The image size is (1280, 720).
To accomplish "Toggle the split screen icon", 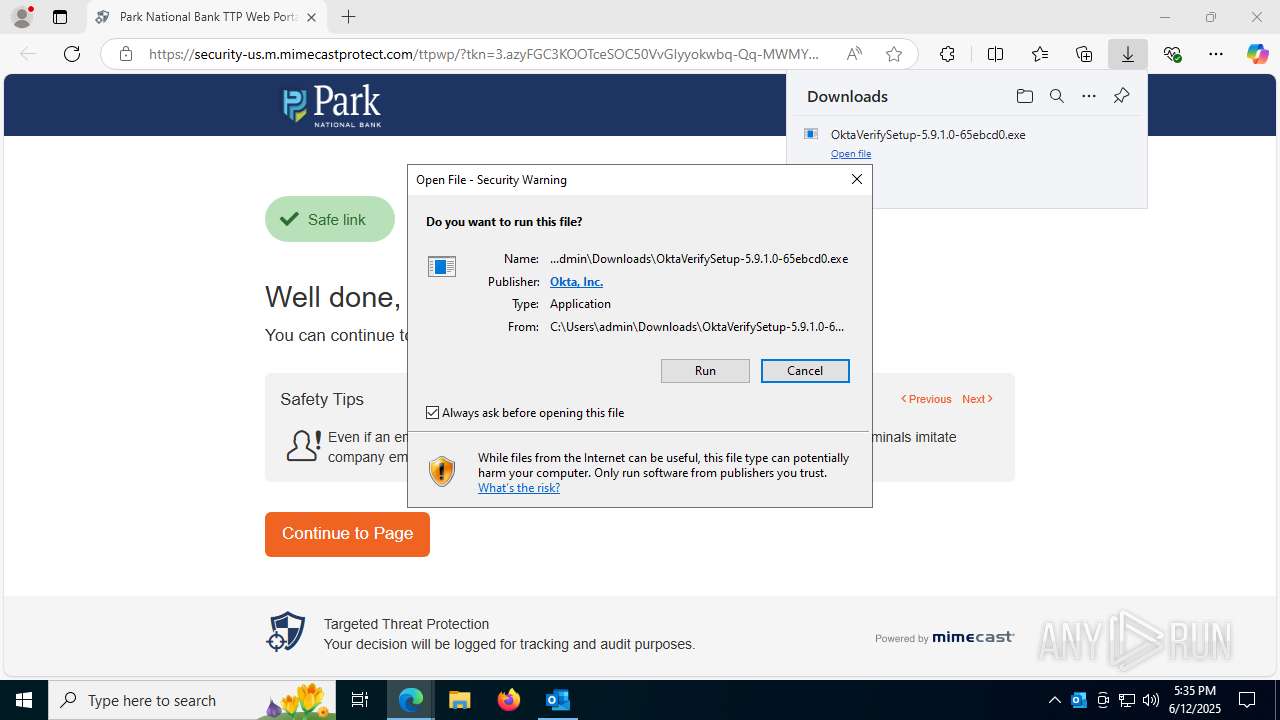I will pos(995,54).
